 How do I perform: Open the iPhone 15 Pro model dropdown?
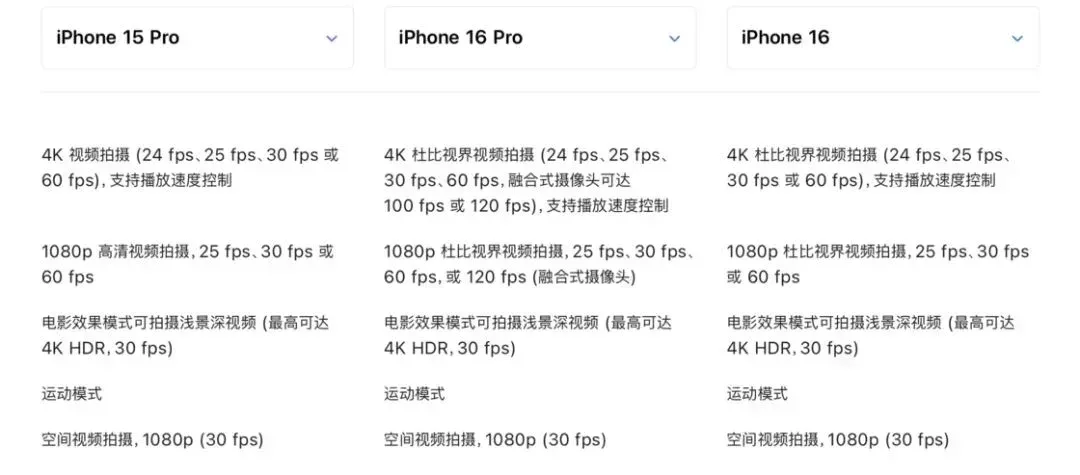click(x=197, y=38)
